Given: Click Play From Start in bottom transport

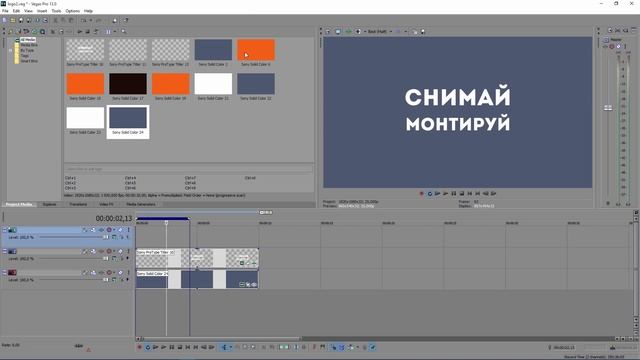Looking at the screenshot, I should tap(156, 347).
